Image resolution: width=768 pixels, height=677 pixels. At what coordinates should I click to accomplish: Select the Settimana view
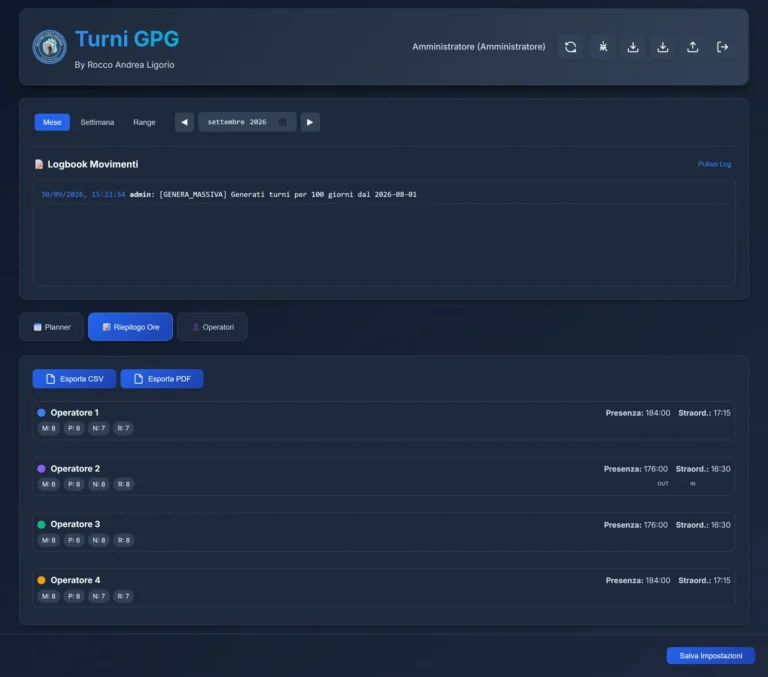97,122
